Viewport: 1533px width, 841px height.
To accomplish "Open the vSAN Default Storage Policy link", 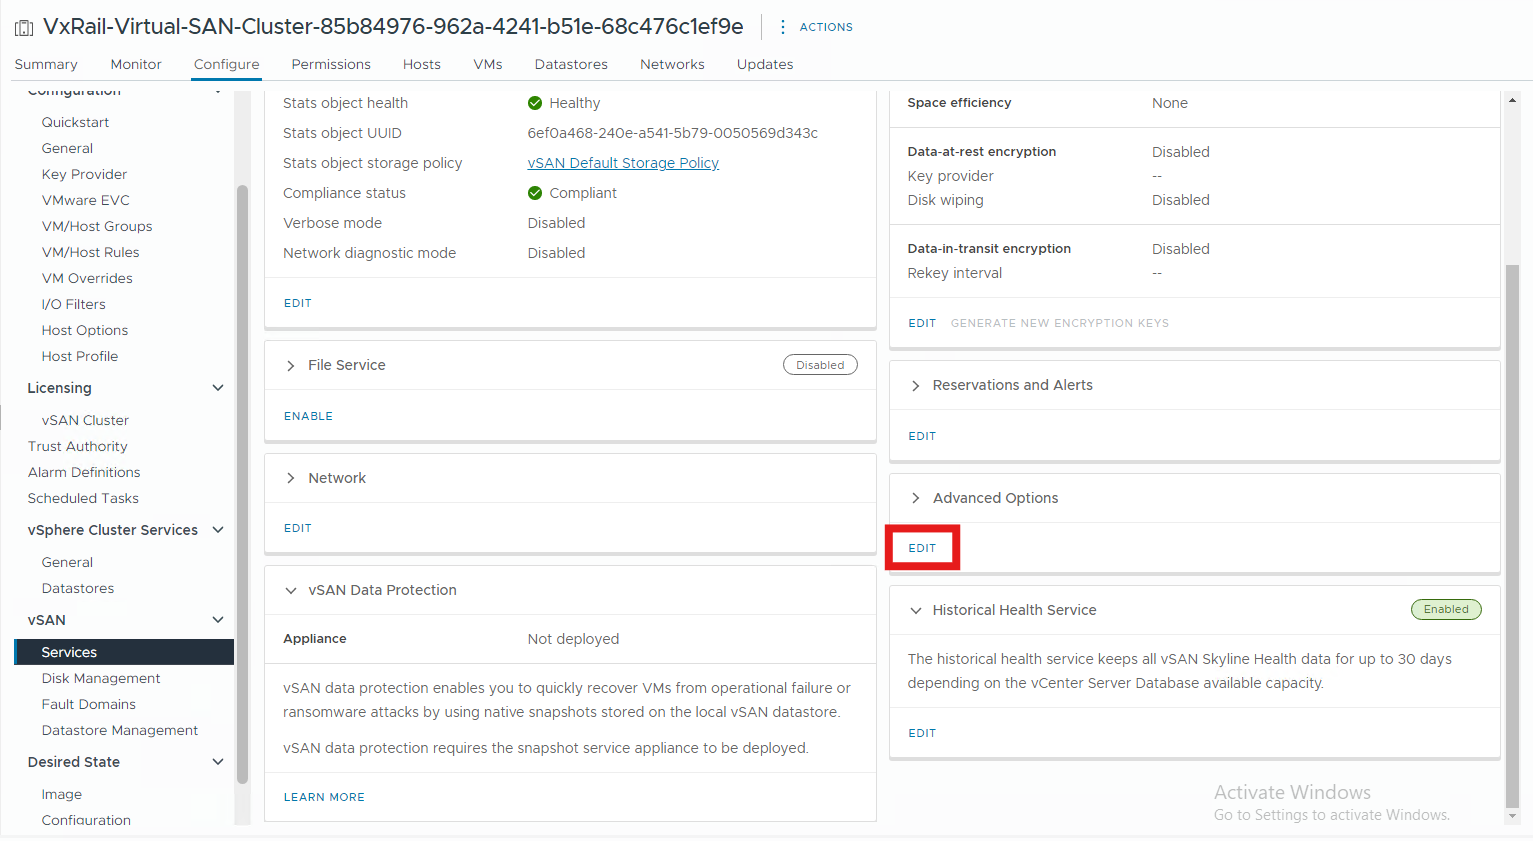I will pyautogui.click(x=623, y=163).
